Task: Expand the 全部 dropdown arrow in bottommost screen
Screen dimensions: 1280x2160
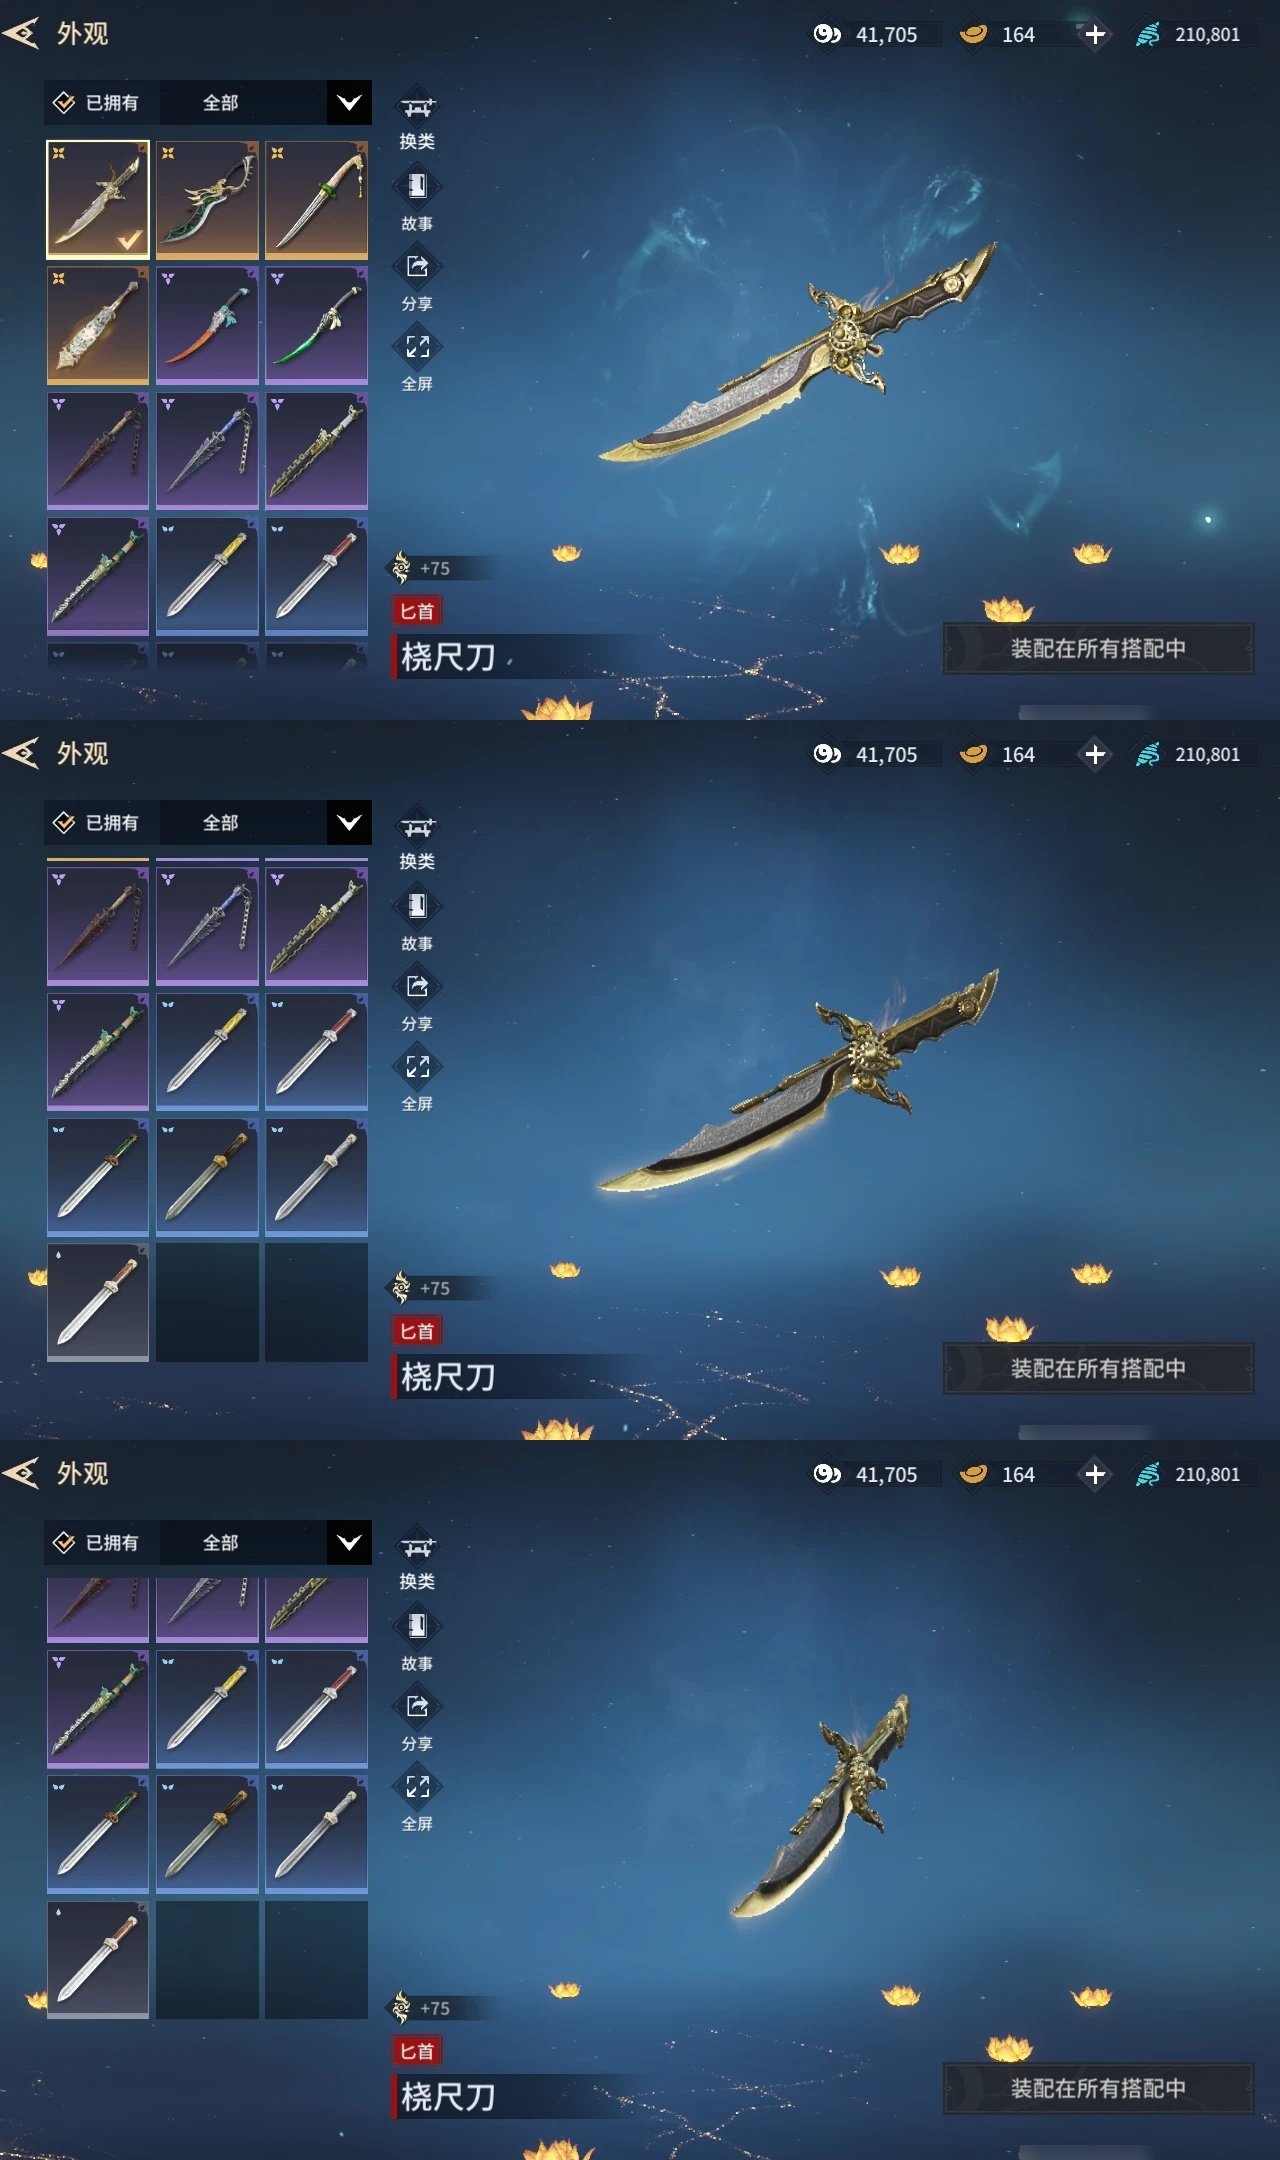Action: coord(349,1543)
